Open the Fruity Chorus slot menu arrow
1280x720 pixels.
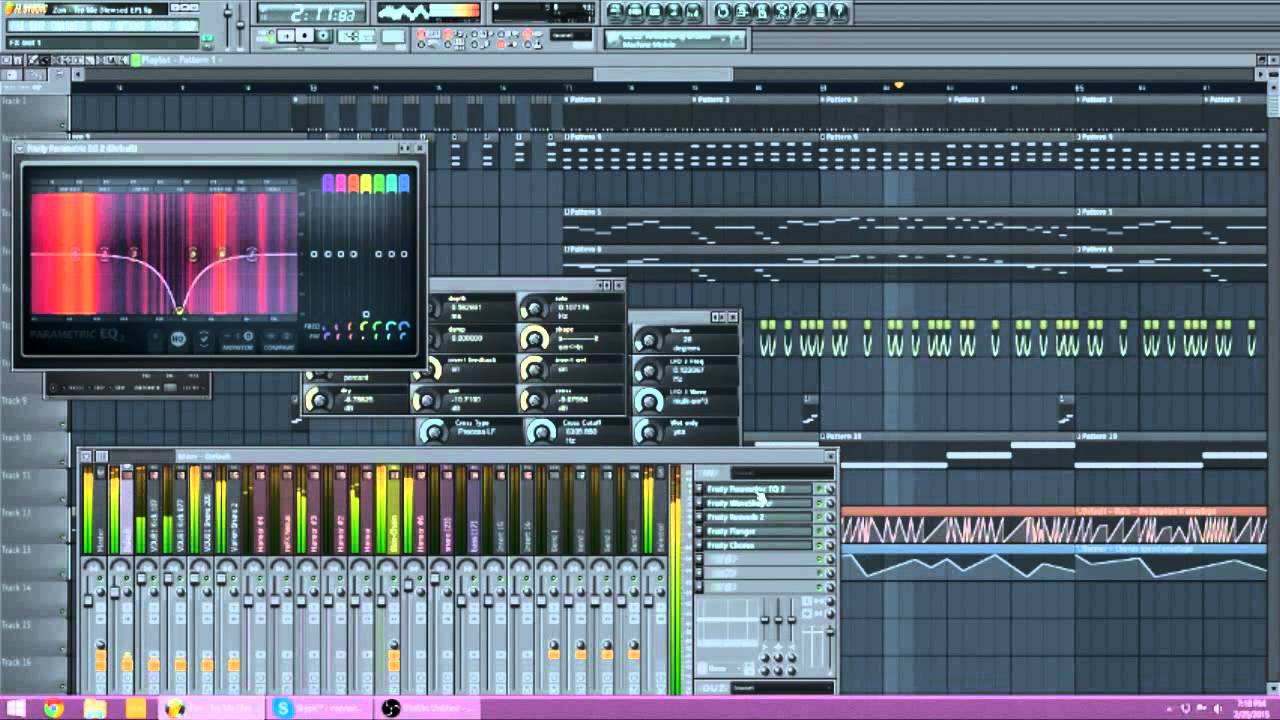(x=699, y=545)
